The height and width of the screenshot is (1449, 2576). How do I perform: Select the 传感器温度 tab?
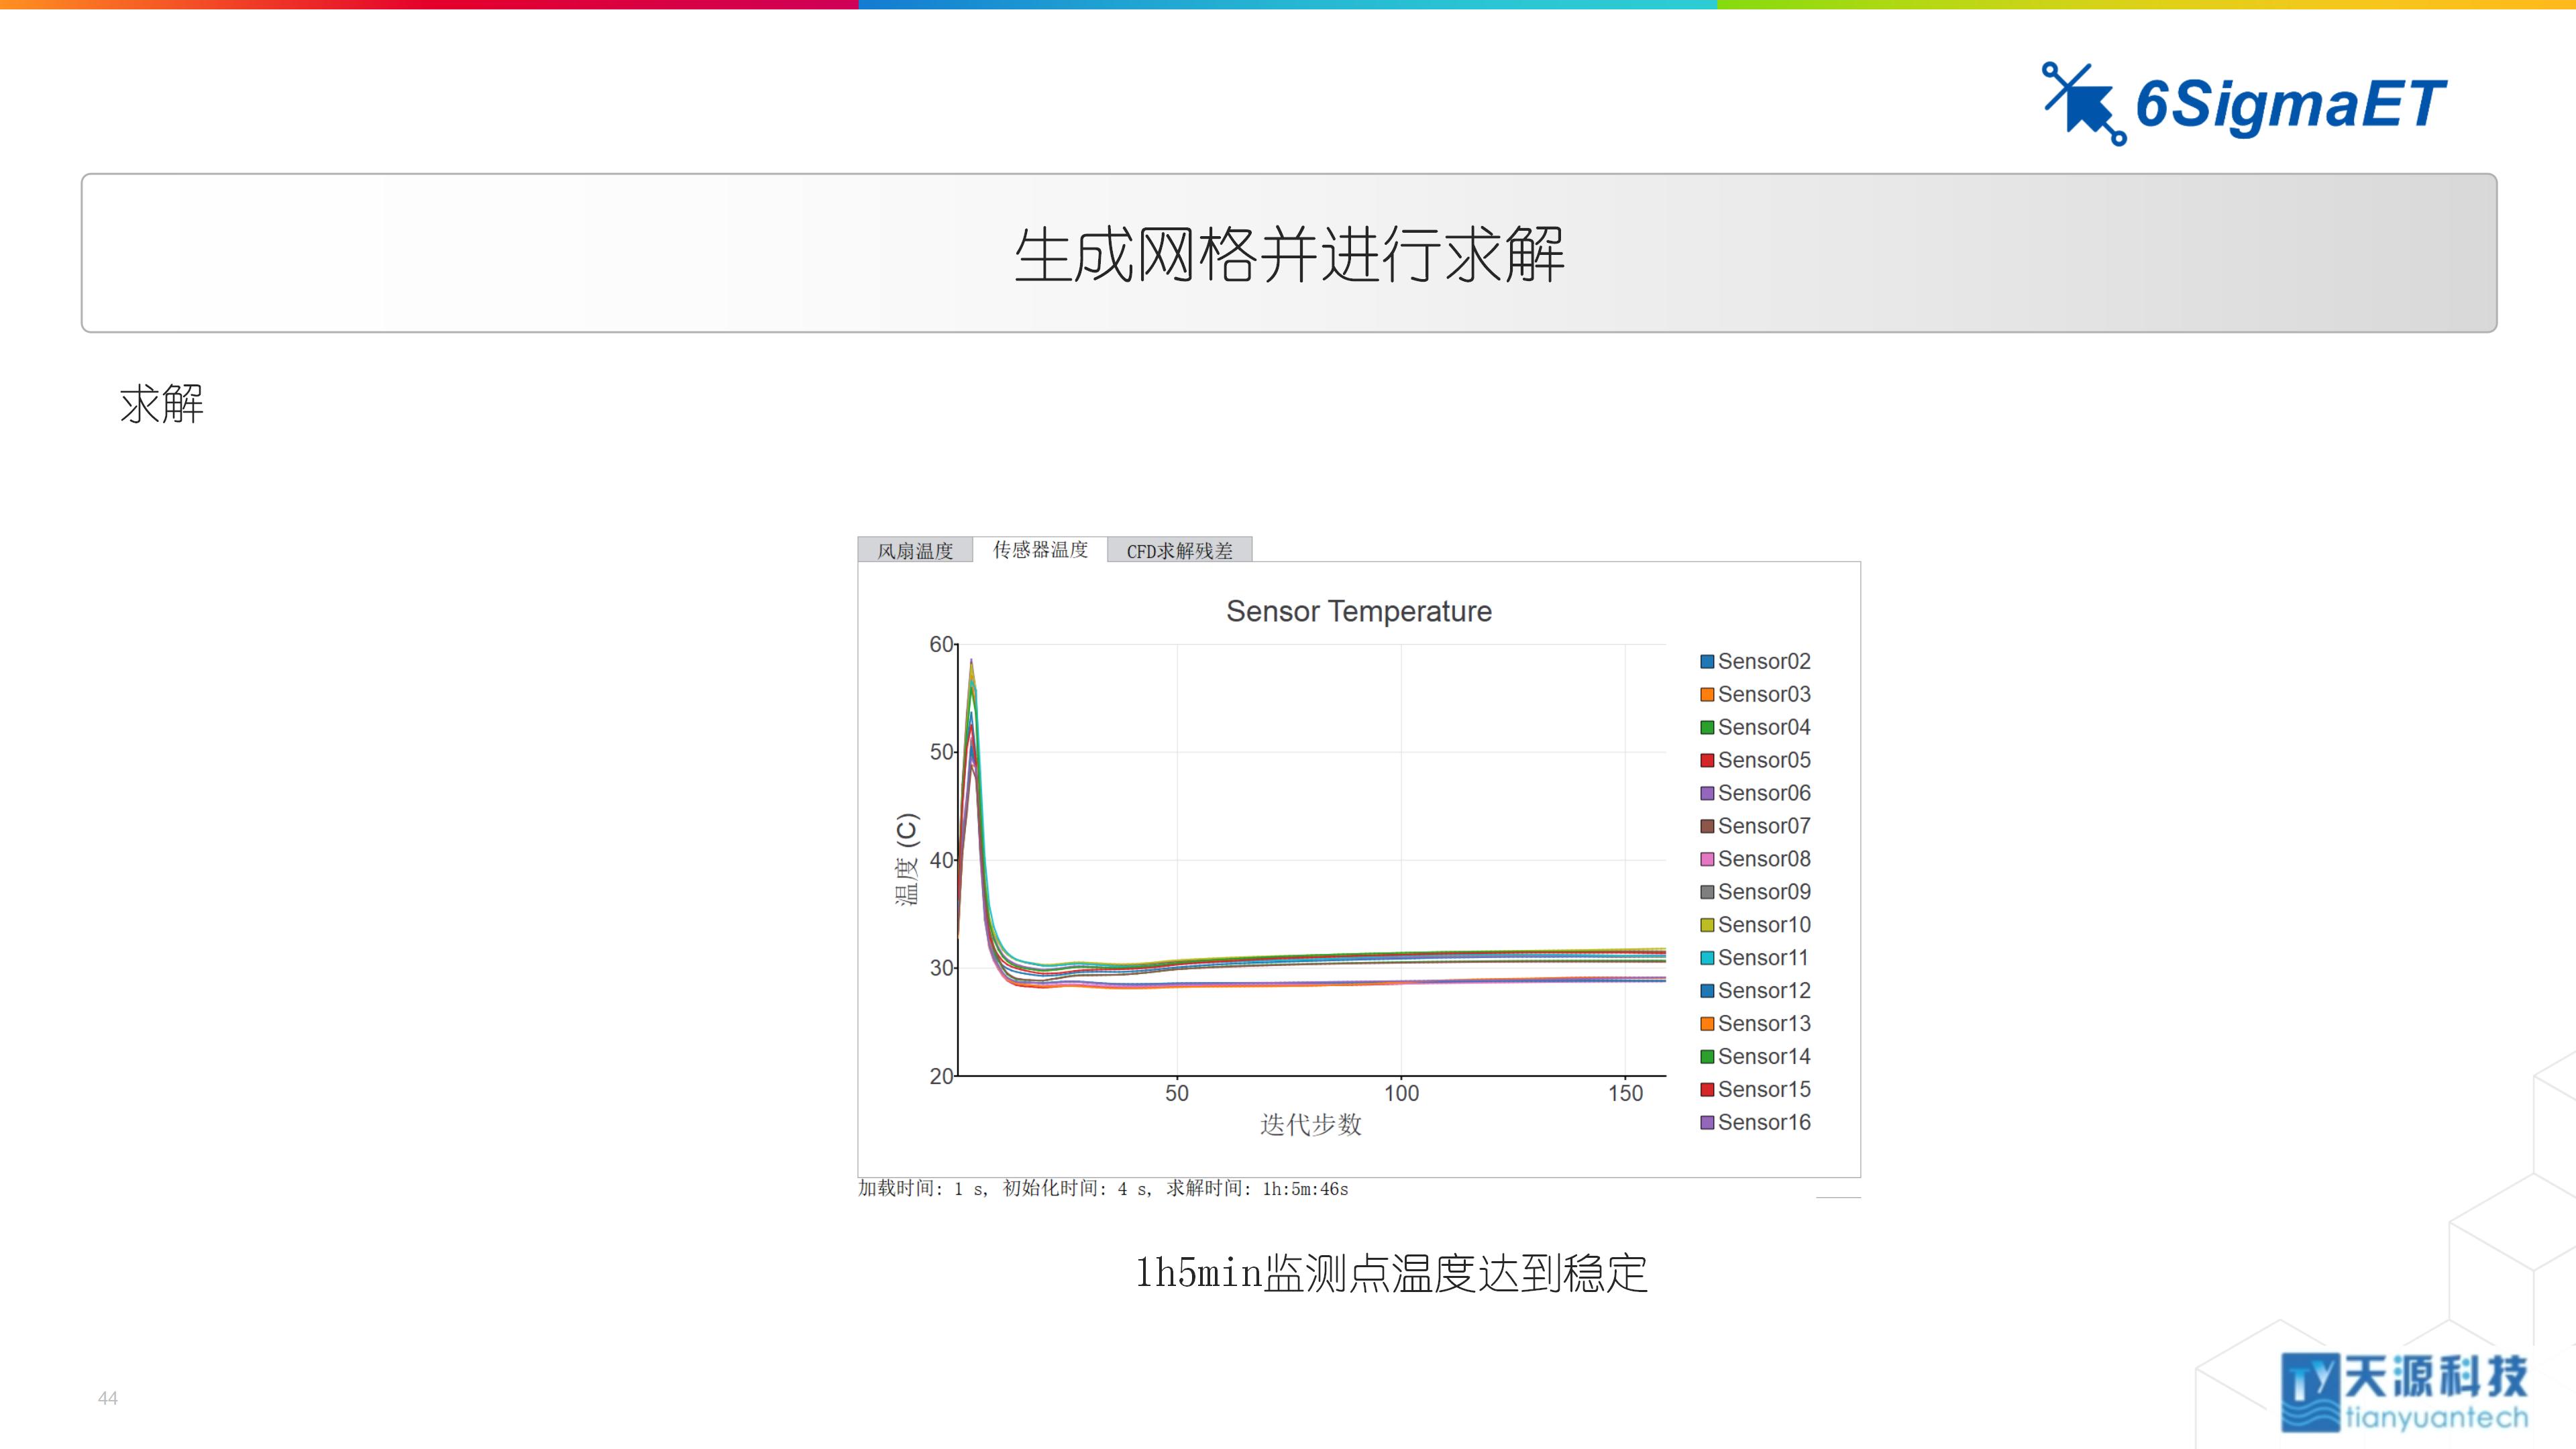click(x=1041, y=549)
